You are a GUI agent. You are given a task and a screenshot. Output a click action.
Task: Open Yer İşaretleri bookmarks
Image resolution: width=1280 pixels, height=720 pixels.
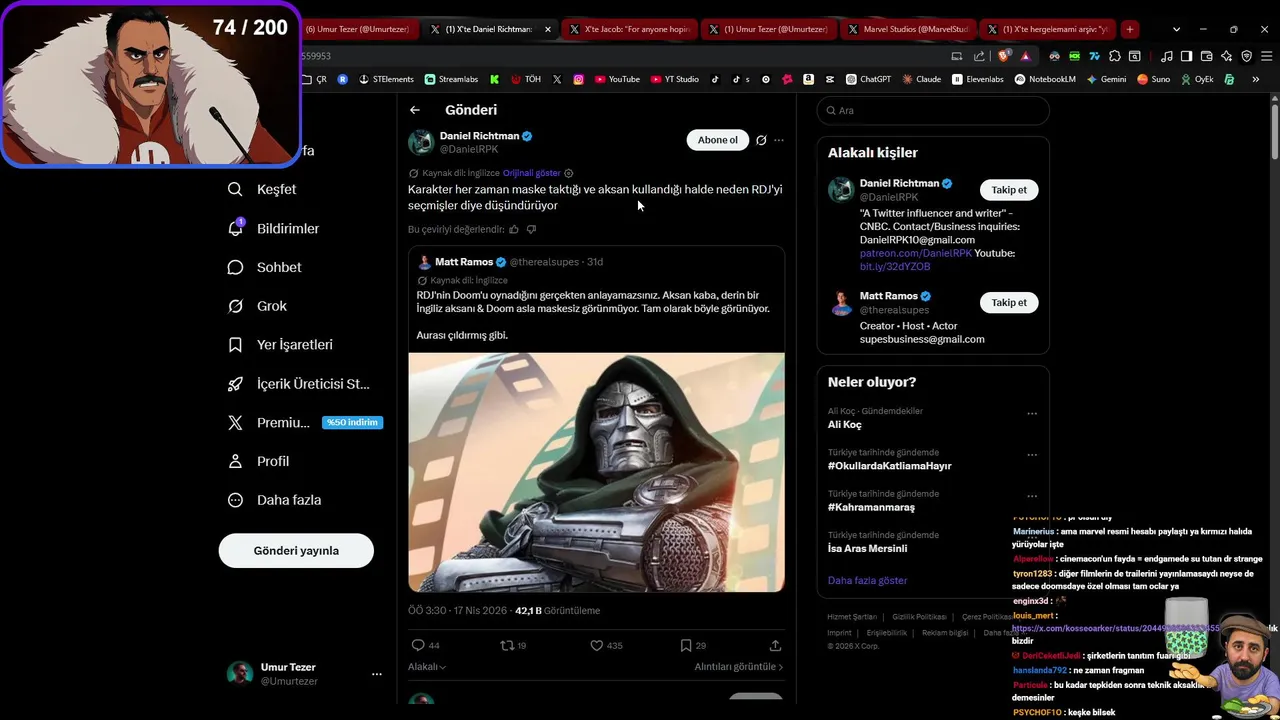pyautogui.click(x=281, y=344)
